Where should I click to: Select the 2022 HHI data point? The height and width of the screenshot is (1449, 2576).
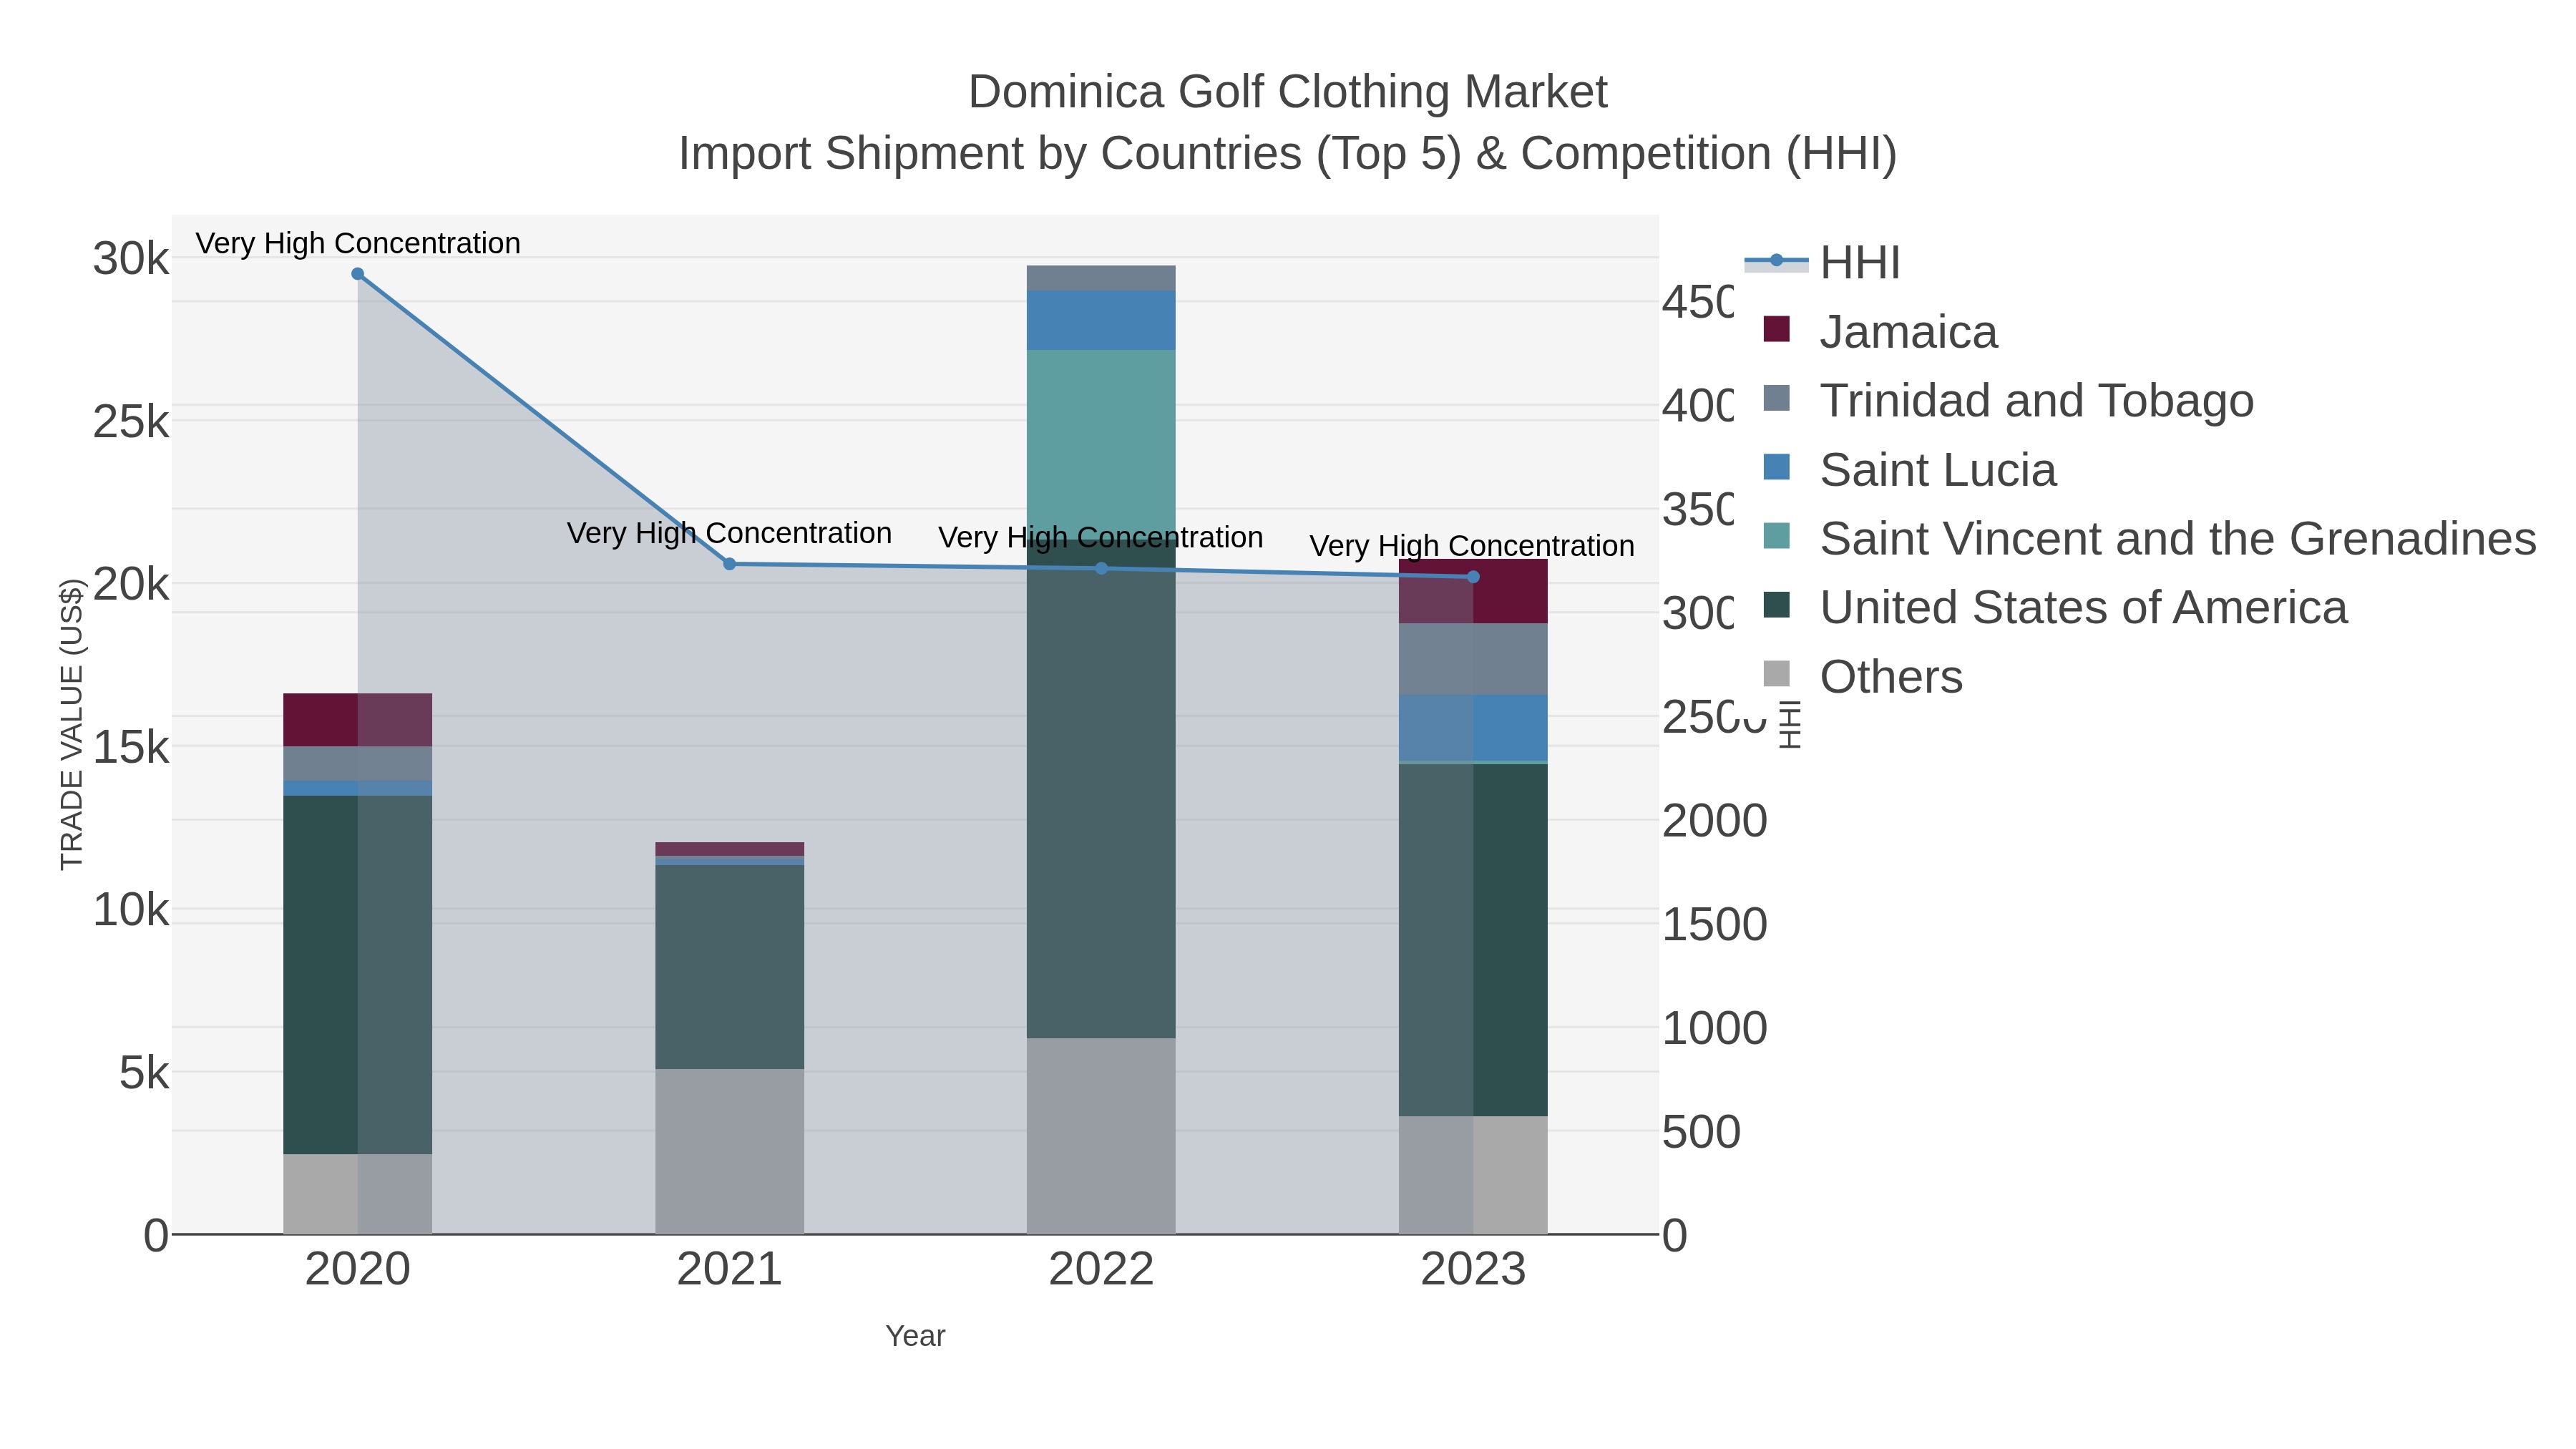1101,568
